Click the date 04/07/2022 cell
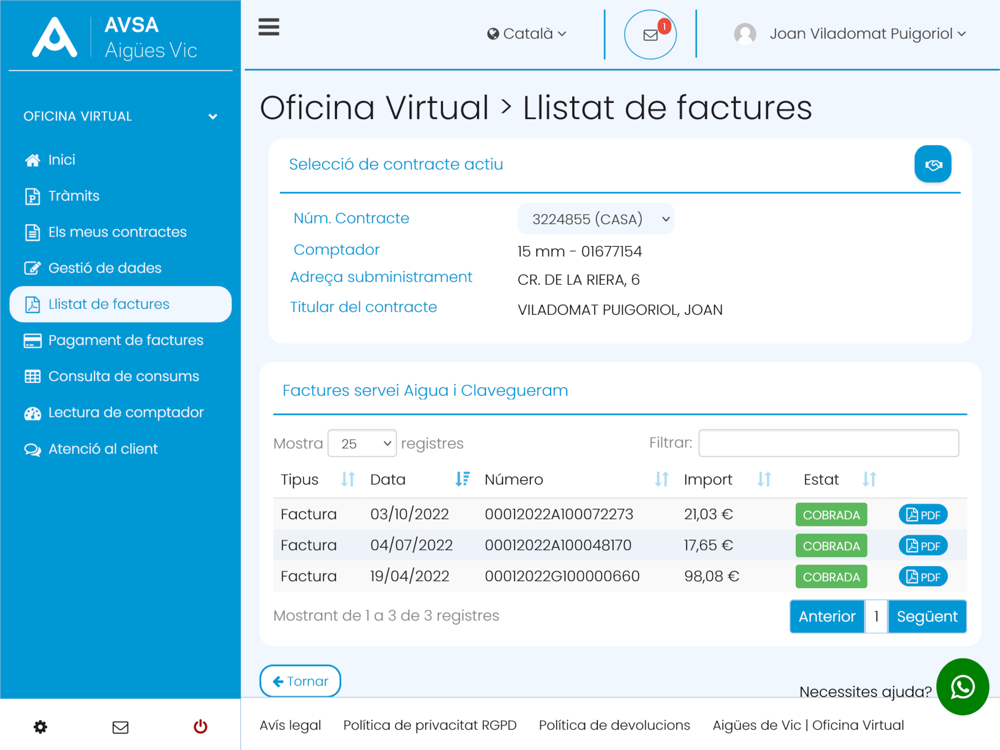This screenshot has height=750, width=1000. (411, 545)
